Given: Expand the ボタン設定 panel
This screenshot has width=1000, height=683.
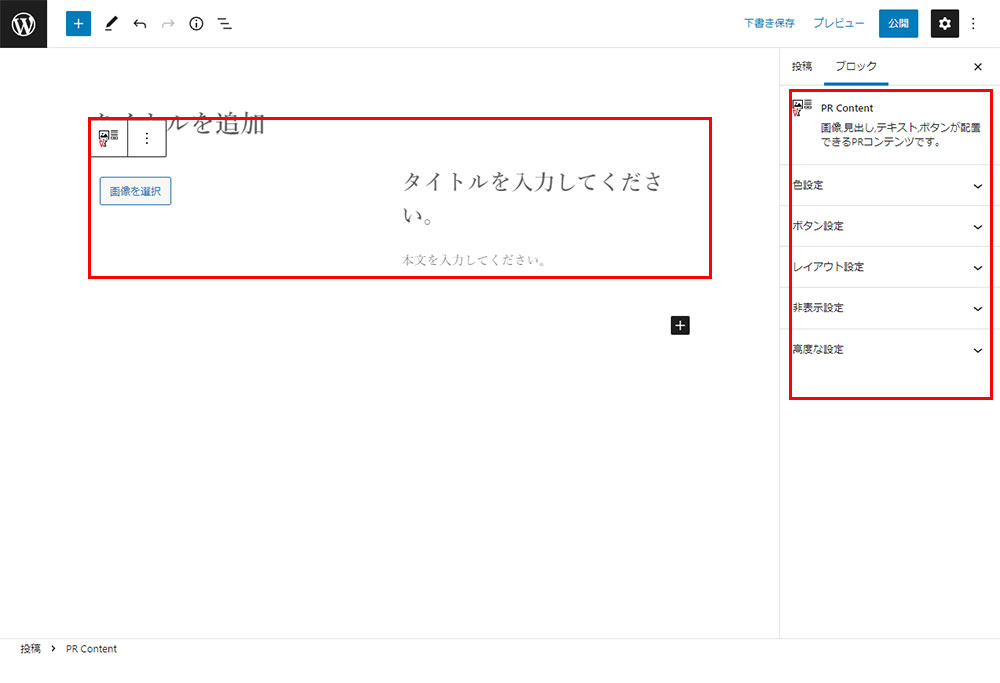Looking at the screenshot, I should click(x=885, y=226).
